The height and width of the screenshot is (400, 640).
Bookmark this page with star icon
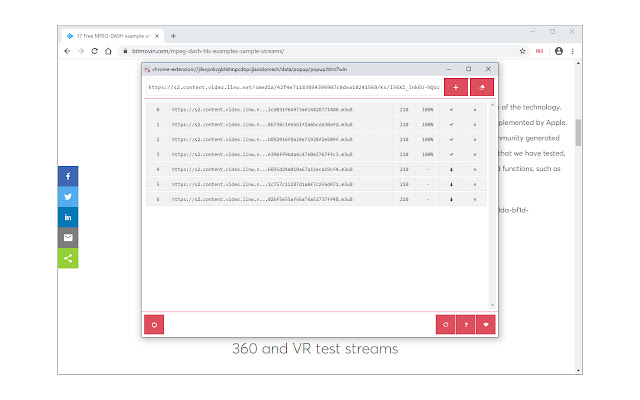click(523, 50)
